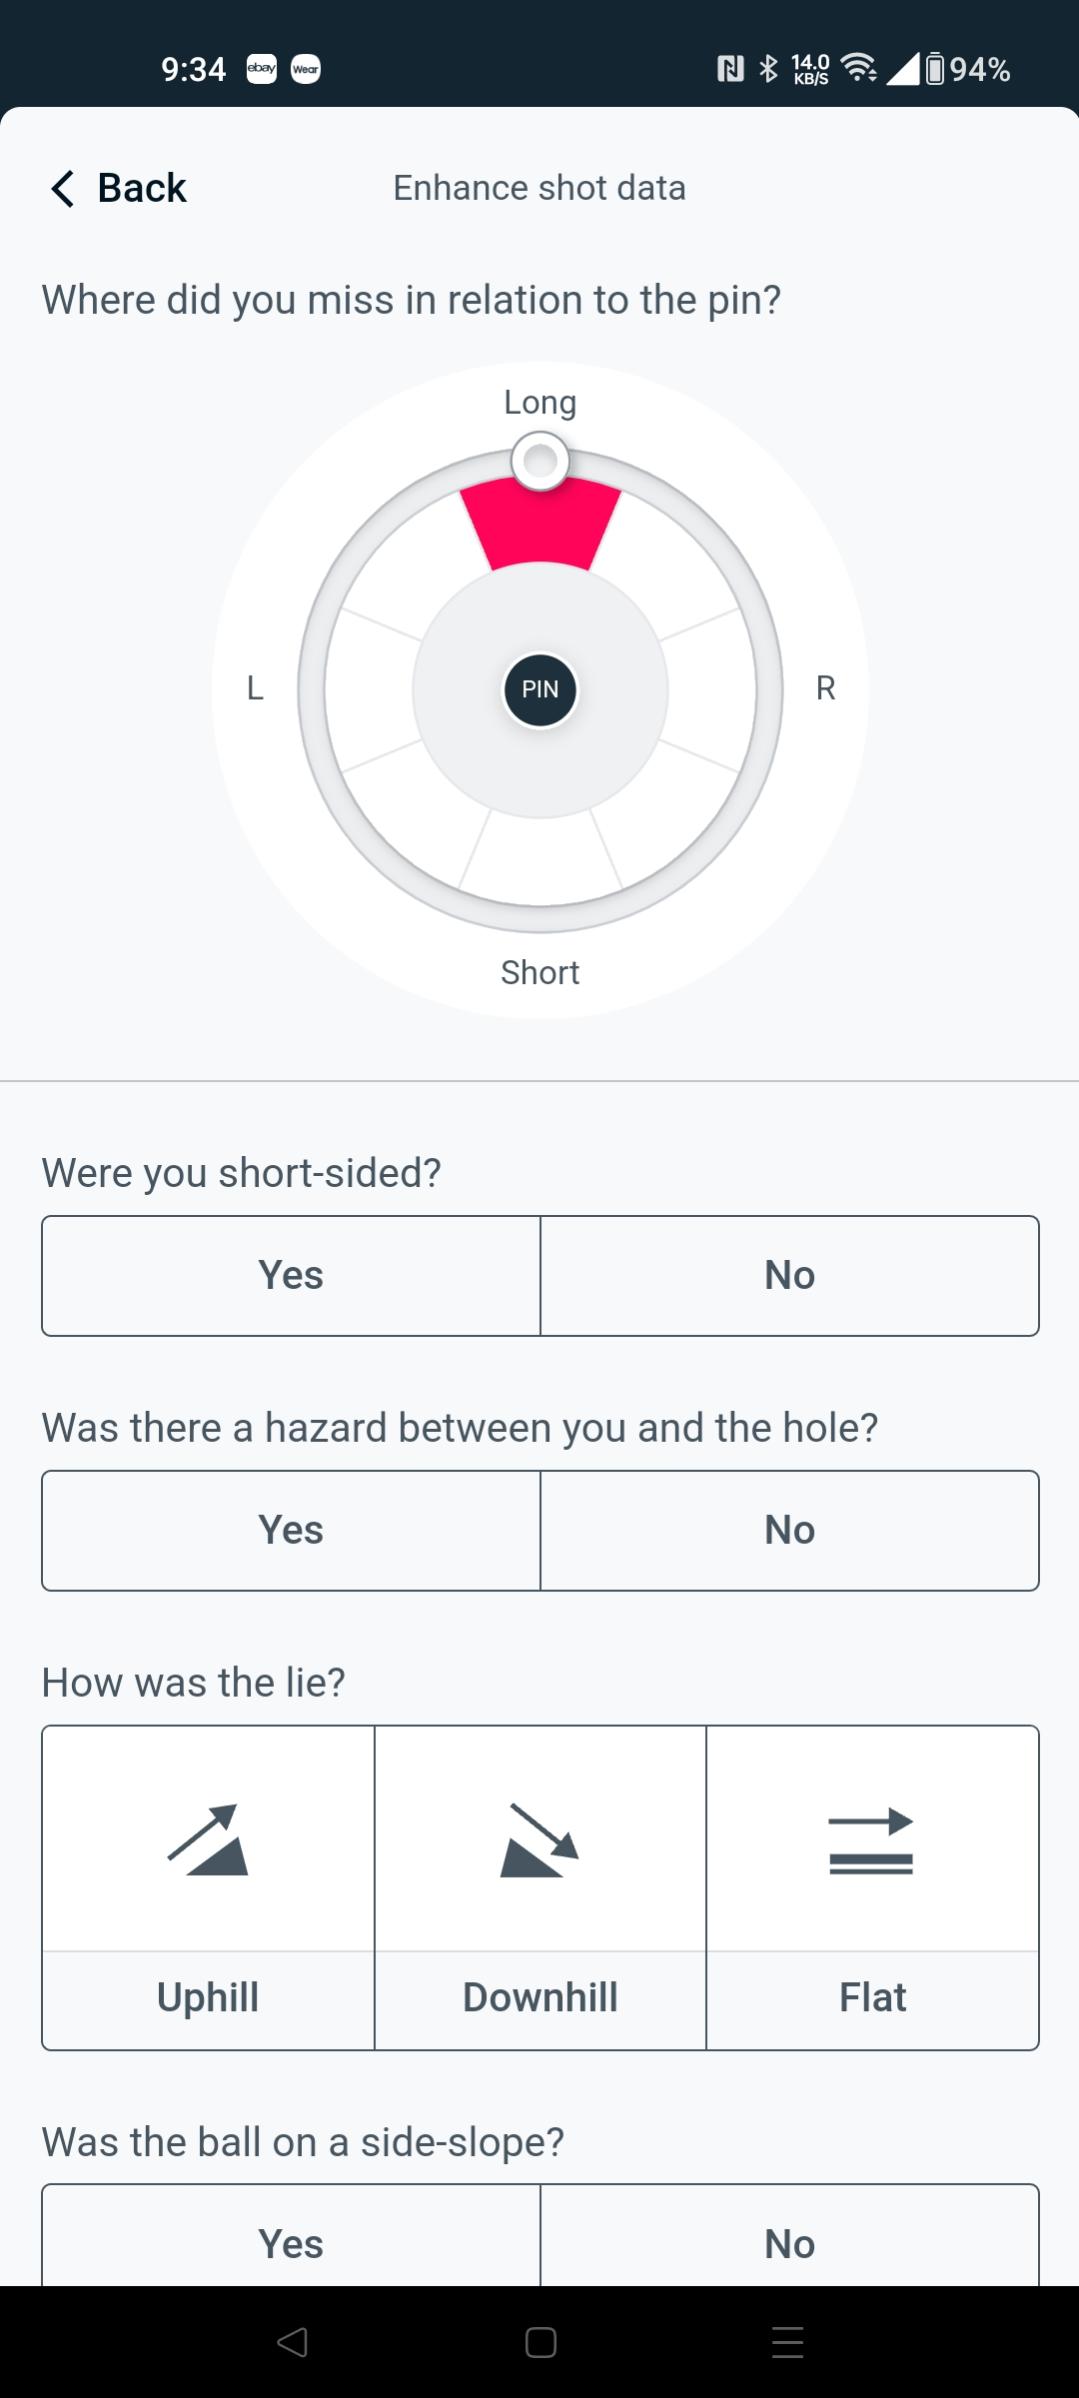This screenshot has height=2398, width=1079.
Task: Choose Yes for short-sided question
Action: pos(291,1275)
